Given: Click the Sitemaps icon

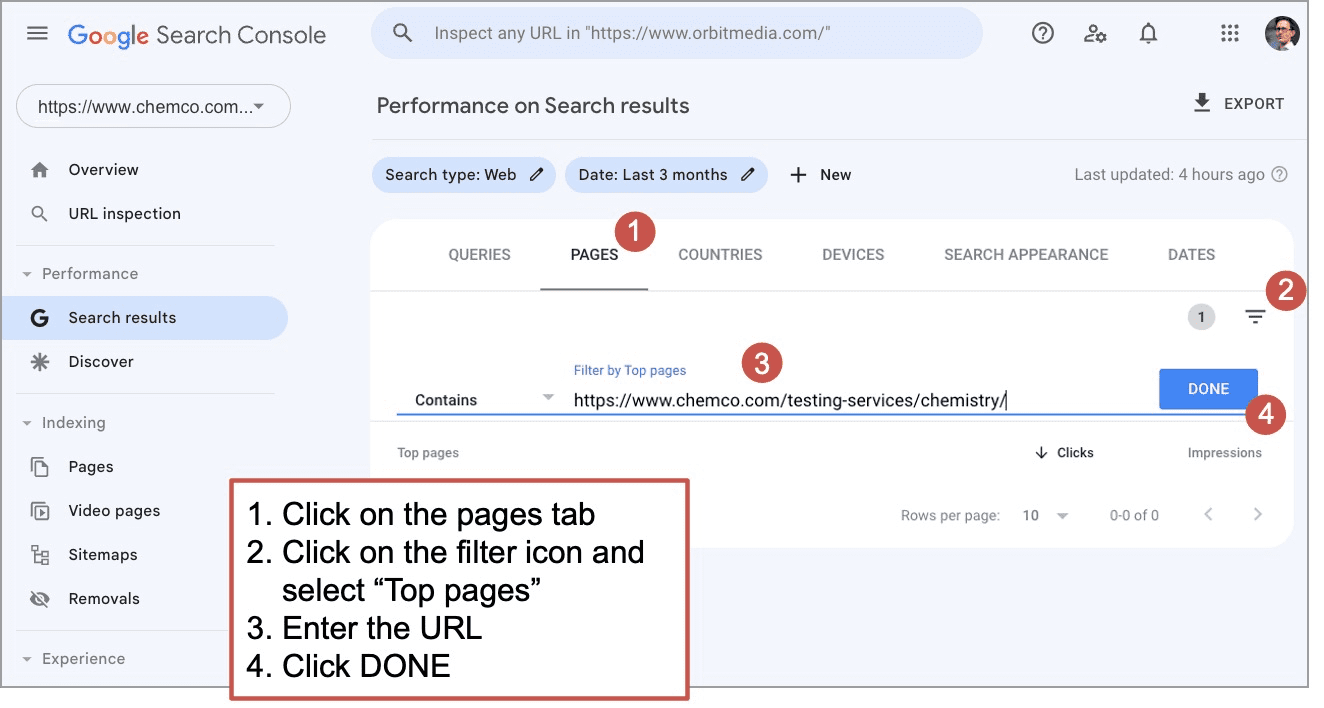Looking at the screenshot, I should click(x=40, y=555).
